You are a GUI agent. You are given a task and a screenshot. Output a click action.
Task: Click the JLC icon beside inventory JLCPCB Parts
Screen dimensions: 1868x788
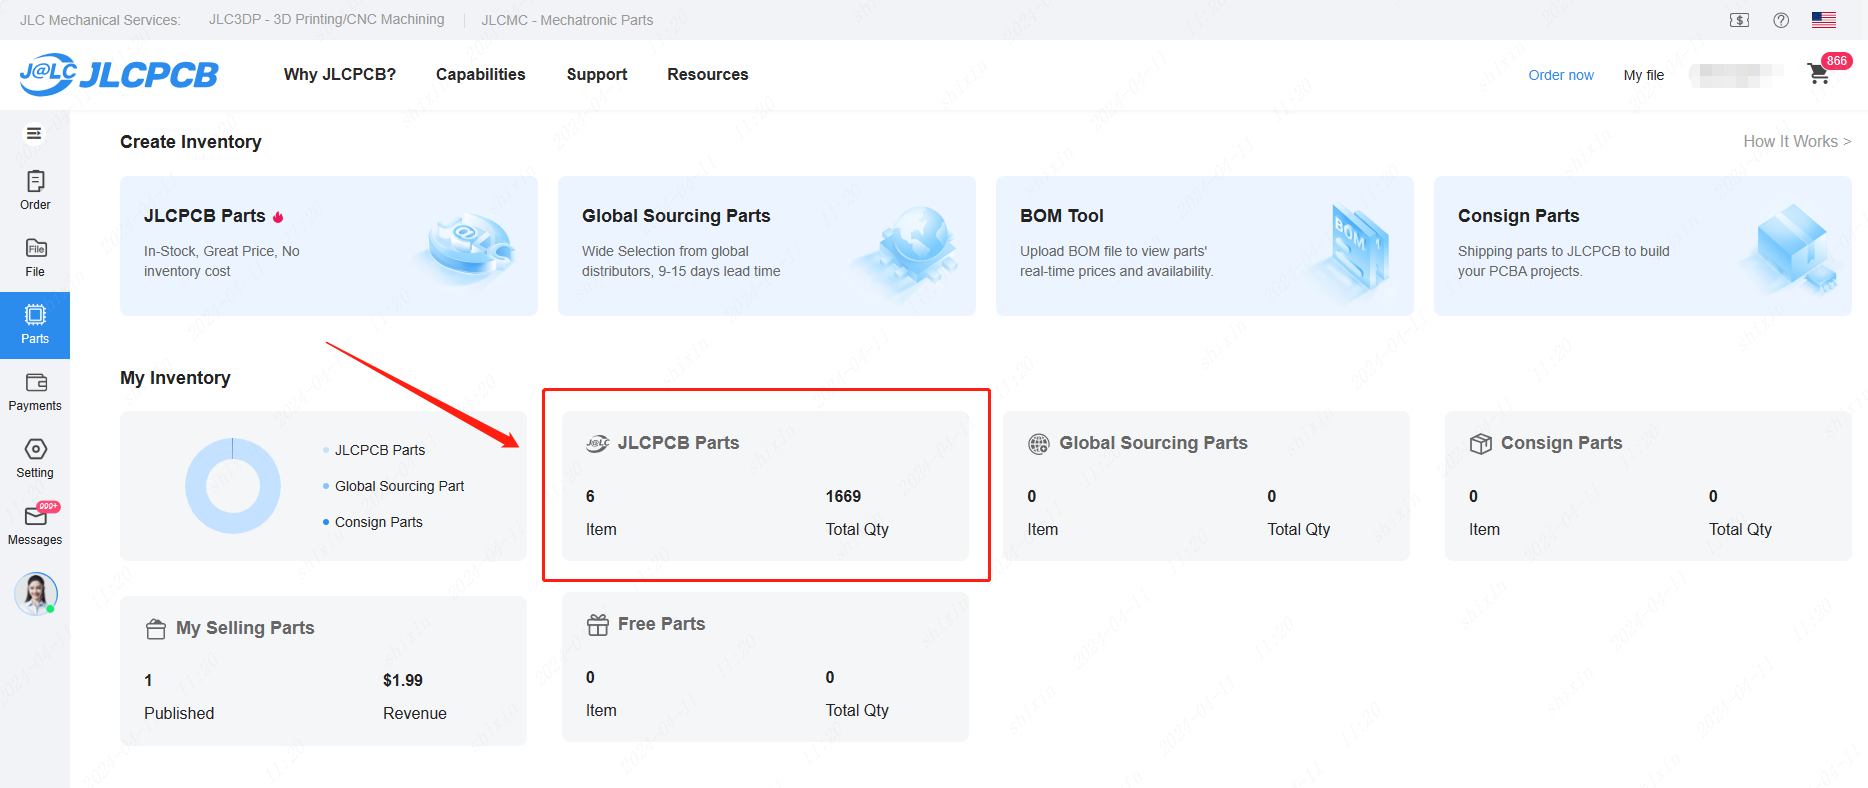click(x=598, y=443)
